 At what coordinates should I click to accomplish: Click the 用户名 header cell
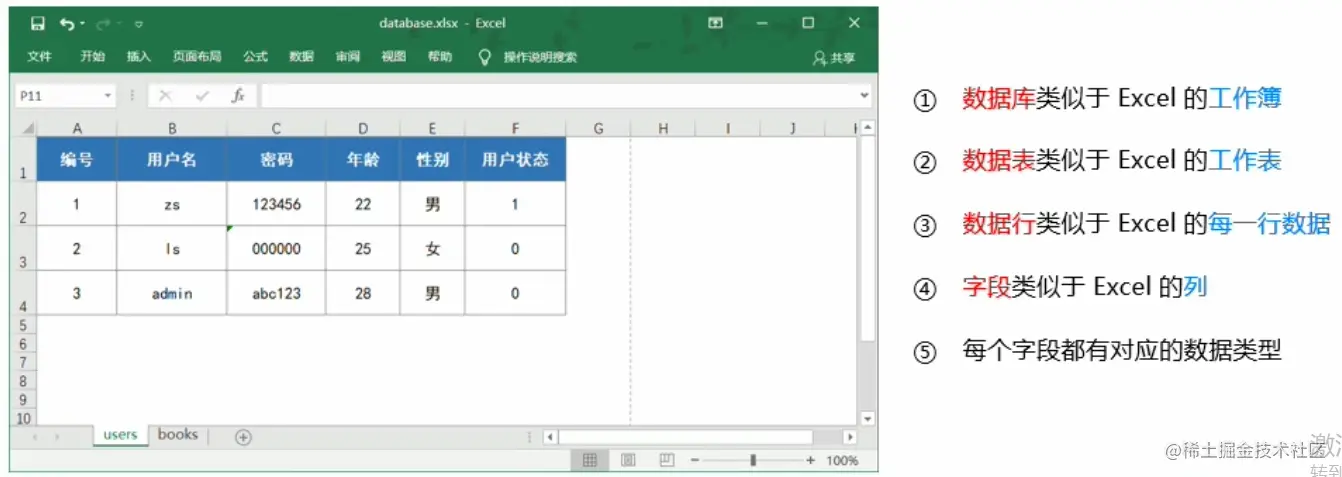171,159
